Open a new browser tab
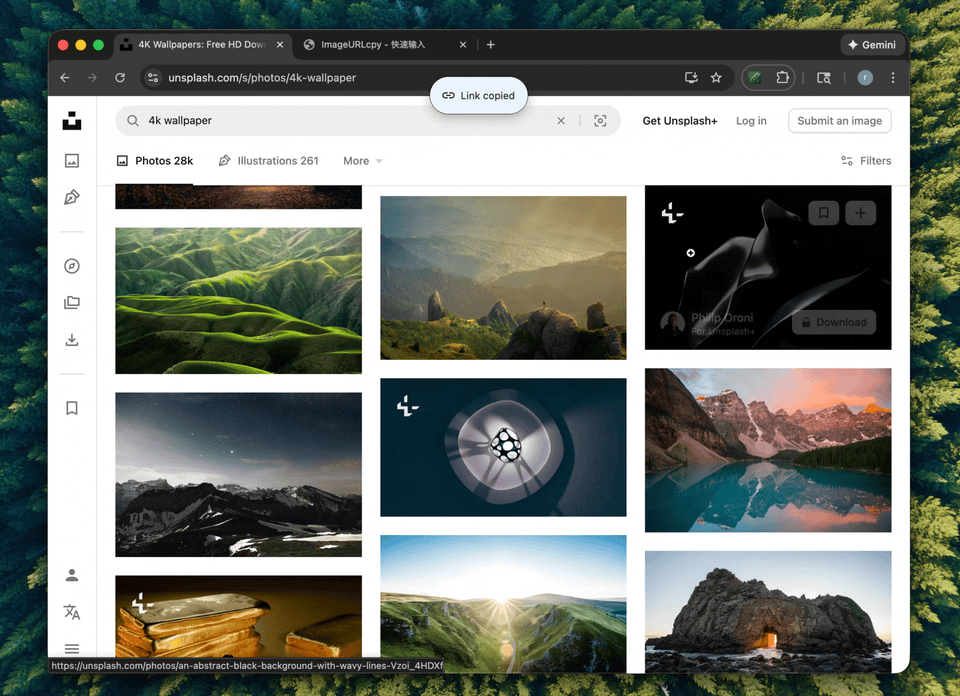Image resolution: width=960 pixels, height=696 pixels. pyautogui.click(x=490, y=45)
